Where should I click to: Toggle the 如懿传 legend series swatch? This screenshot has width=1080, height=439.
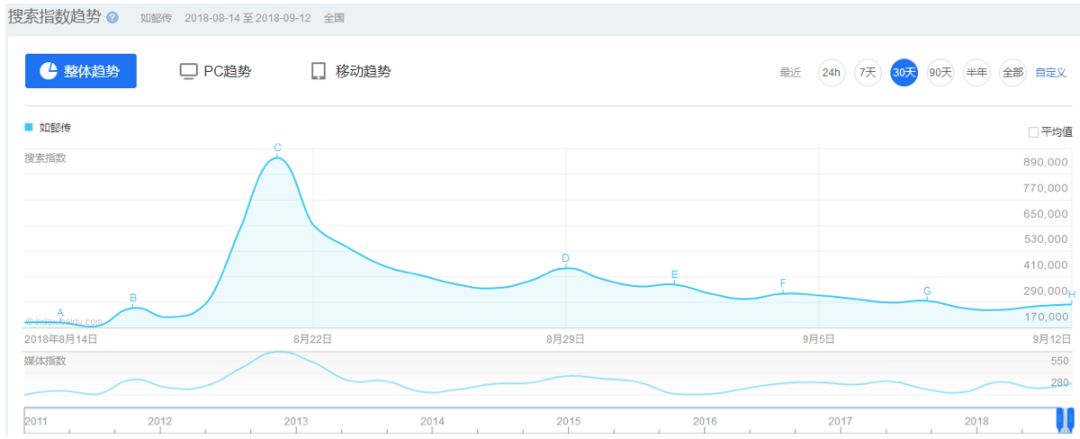[29, 127]
